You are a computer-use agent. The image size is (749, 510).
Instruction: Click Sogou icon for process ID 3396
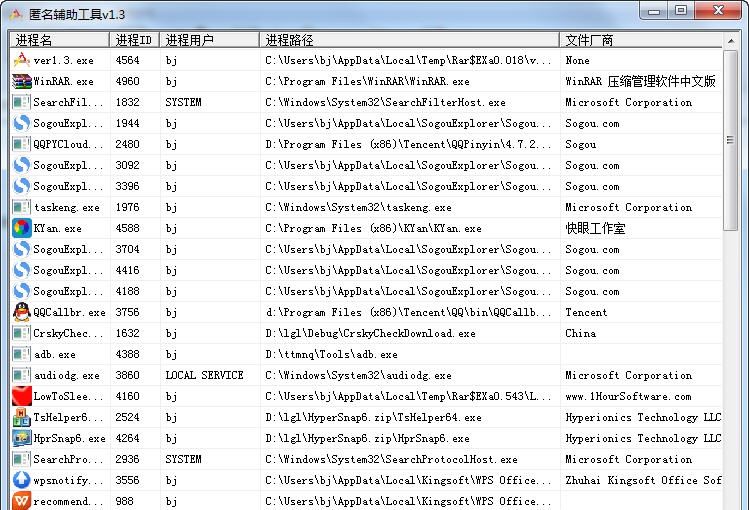tap(21, 186)
